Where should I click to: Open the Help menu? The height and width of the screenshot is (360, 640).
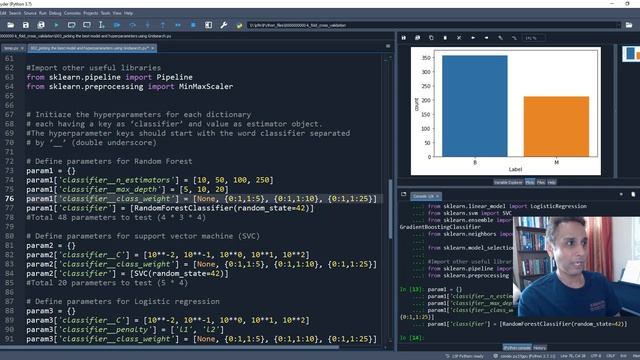(129, 13)
